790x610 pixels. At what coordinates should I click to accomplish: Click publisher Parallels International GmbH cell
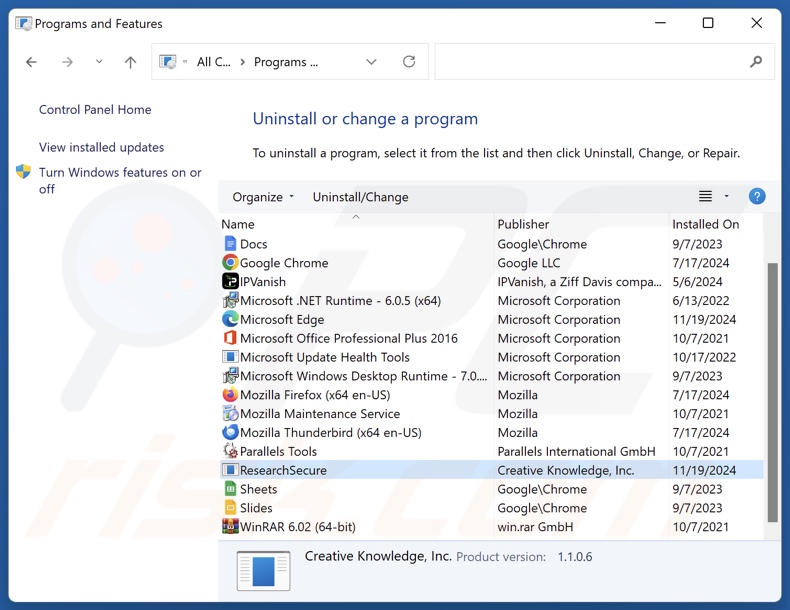[x=576, y=451]
